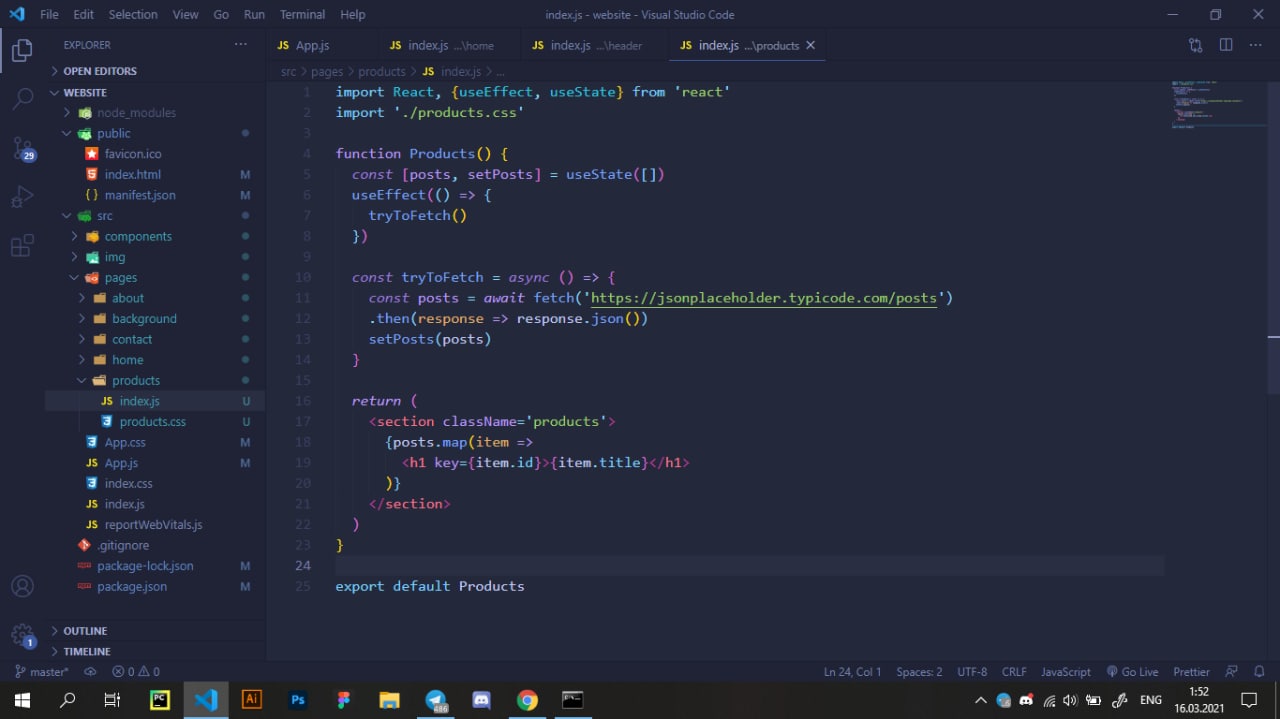The image size is (1280, 719).
Task: Open notifications bell in status bar
Action: (x=1260, y=672)
